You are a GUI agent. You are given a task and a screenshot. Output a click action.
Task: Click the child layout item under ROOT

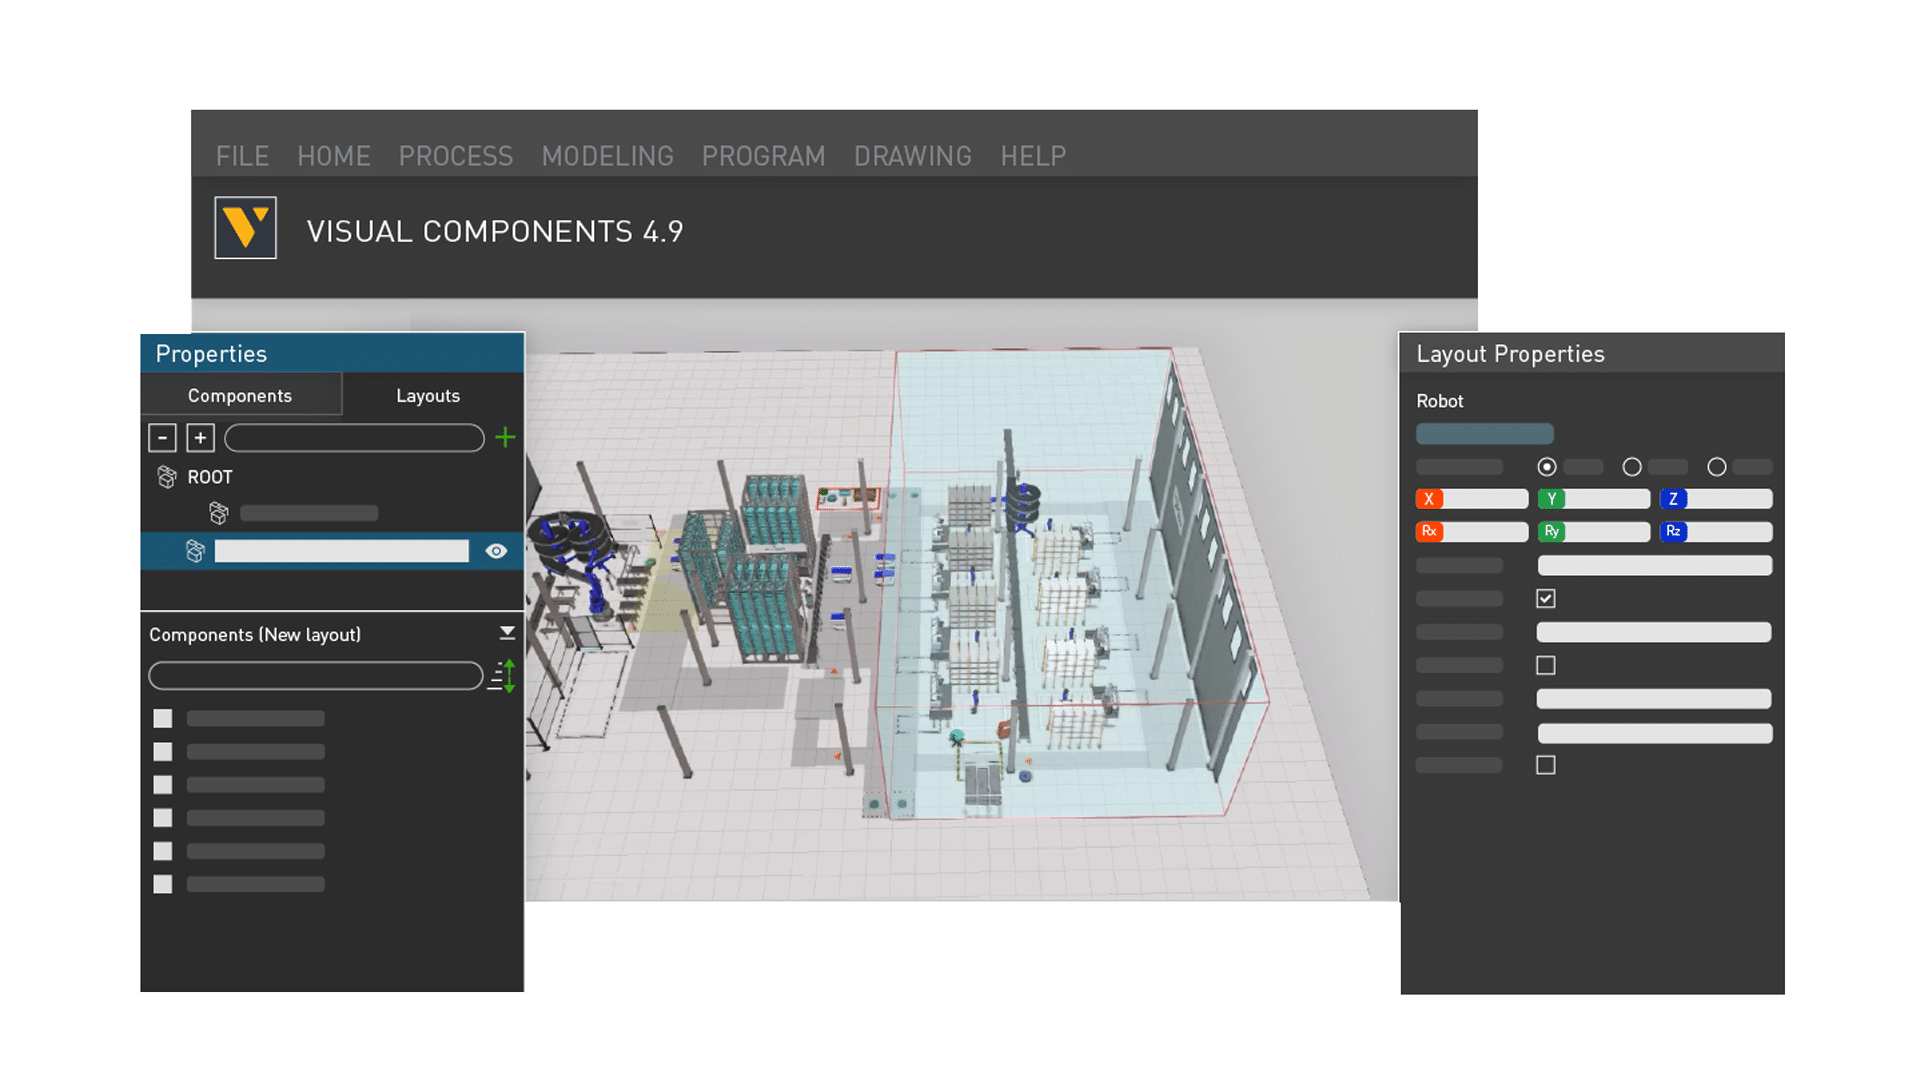click(308, 513)
